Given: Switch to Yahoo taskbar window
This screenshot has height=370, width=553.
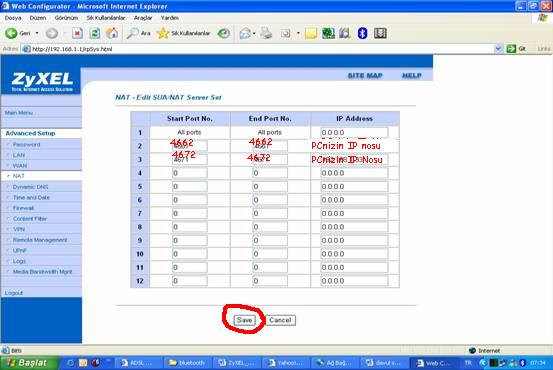Looking at the screenshot, I should coord(286,363).
